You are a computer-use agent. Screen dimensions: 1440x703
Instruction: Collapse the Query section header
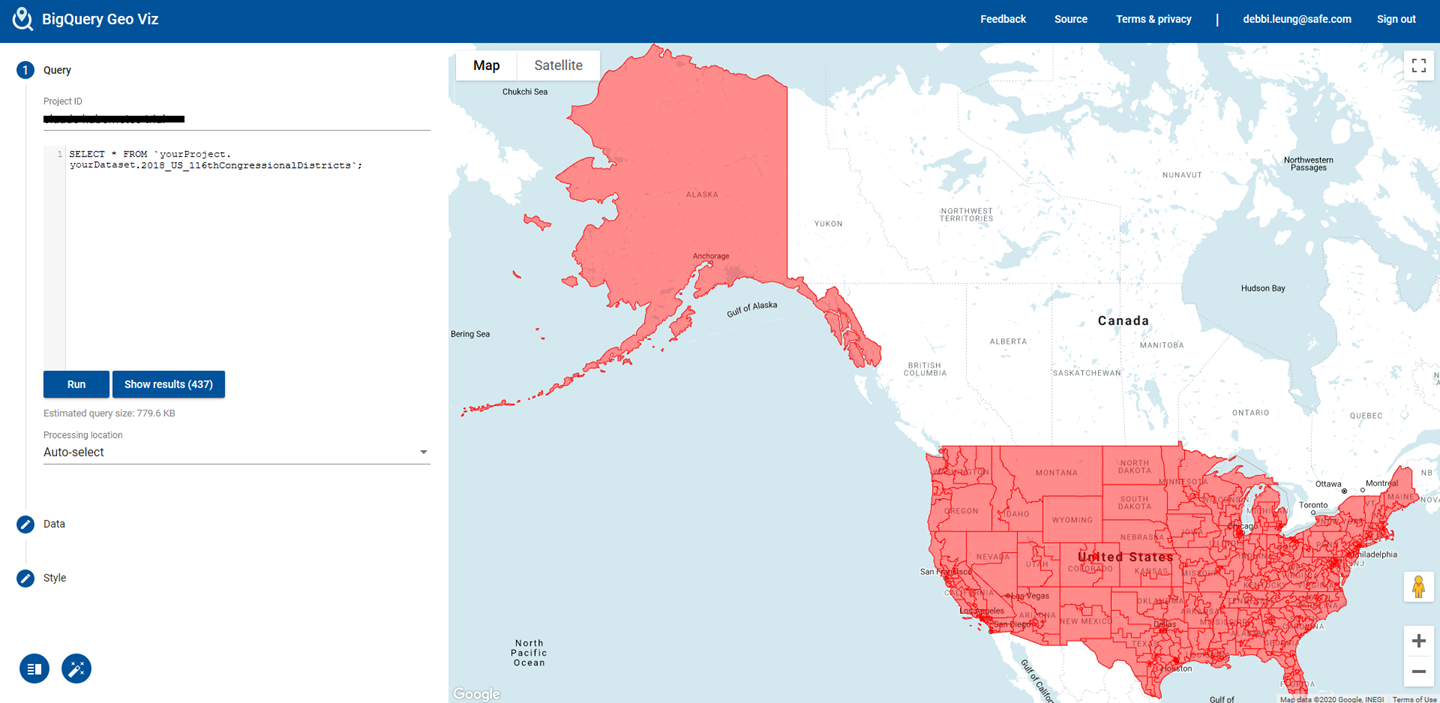tap(57, 70)
